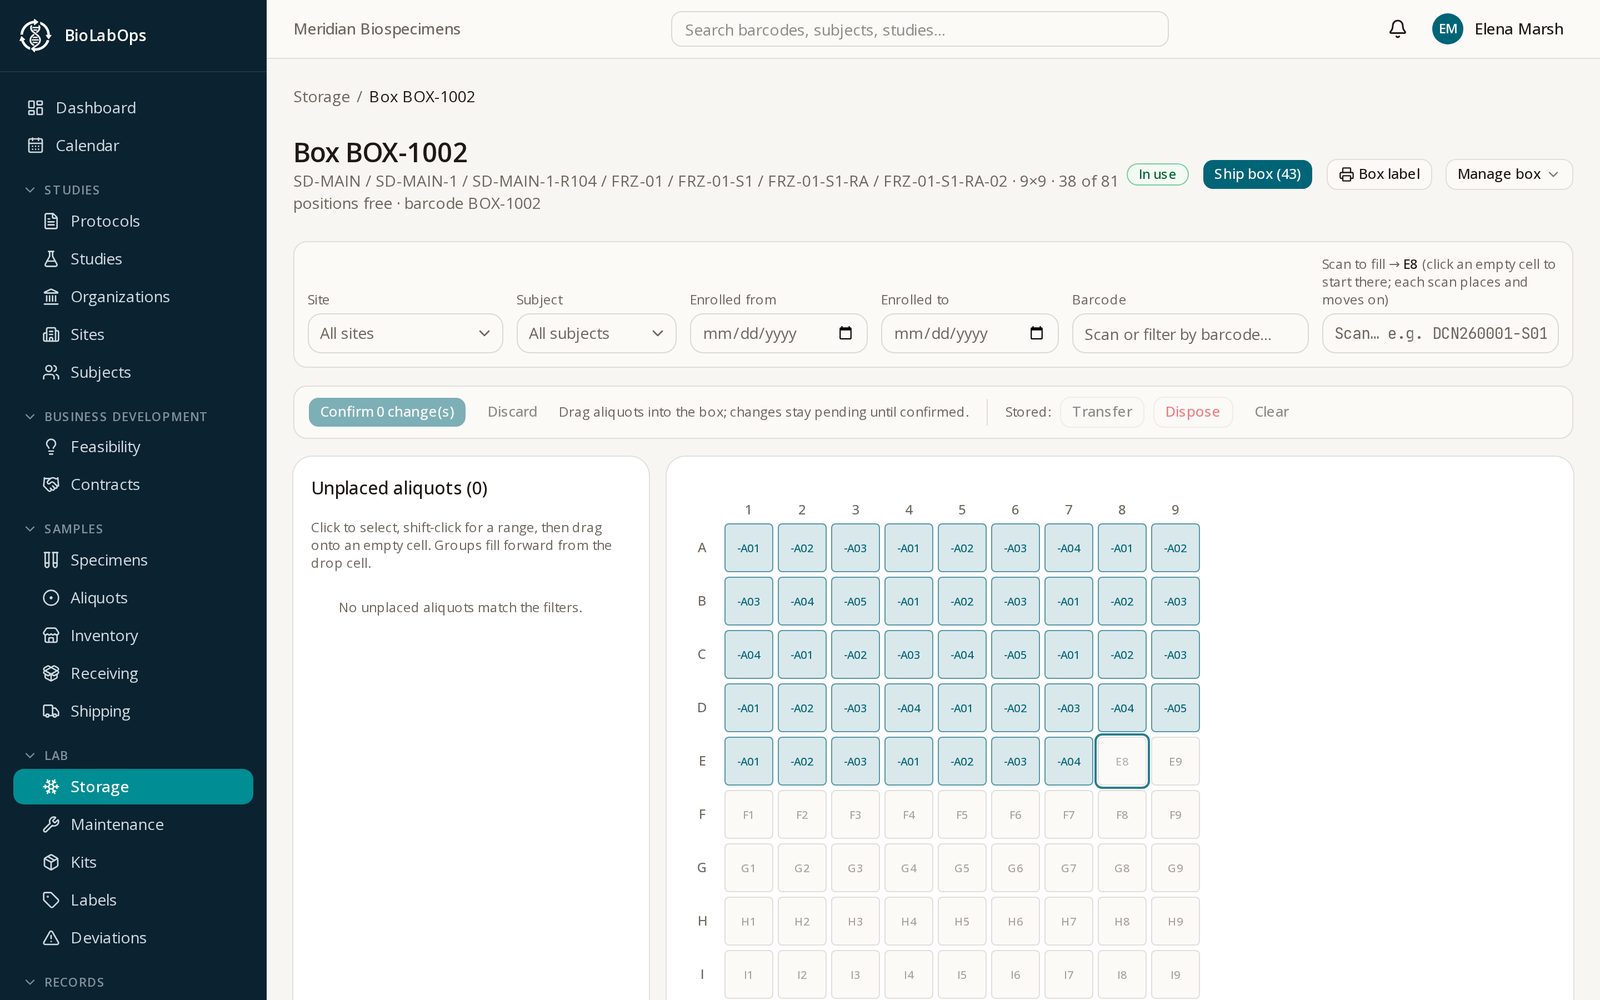Click the Enrolled to date field

tap(969, 333)
